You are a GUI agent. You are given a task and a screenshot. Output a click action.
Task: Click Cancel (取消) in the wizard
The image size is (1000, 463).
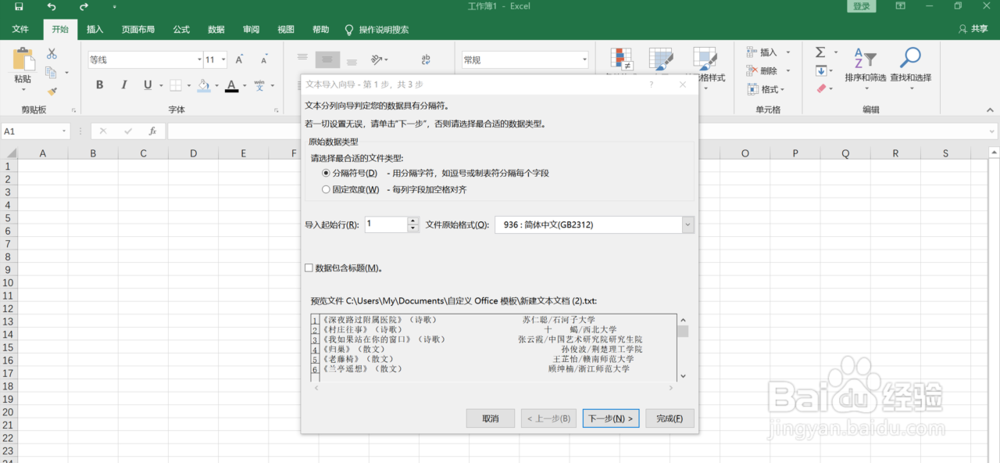coord(490,419)
